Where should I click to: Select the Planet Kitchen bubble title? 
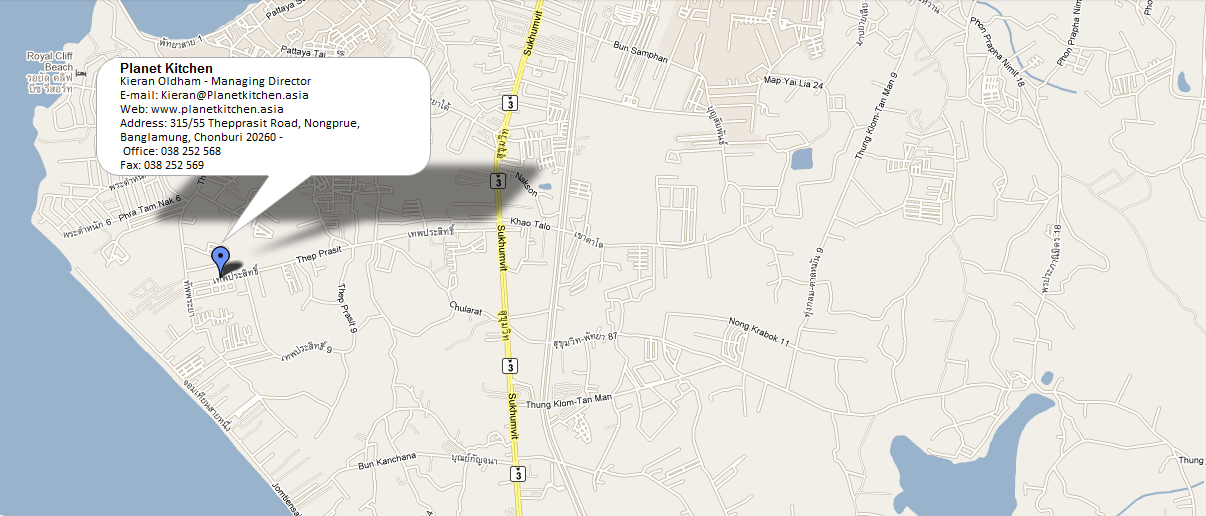(166, 68)
